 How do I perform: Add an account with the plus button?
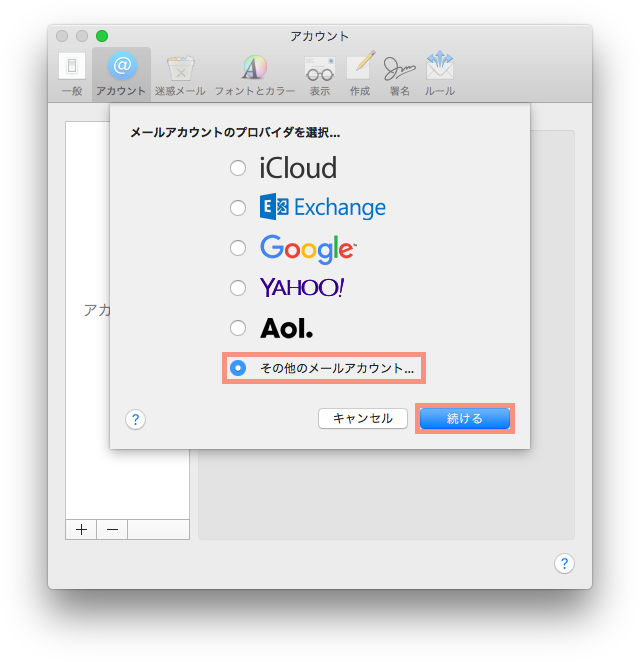click(81, 529)
